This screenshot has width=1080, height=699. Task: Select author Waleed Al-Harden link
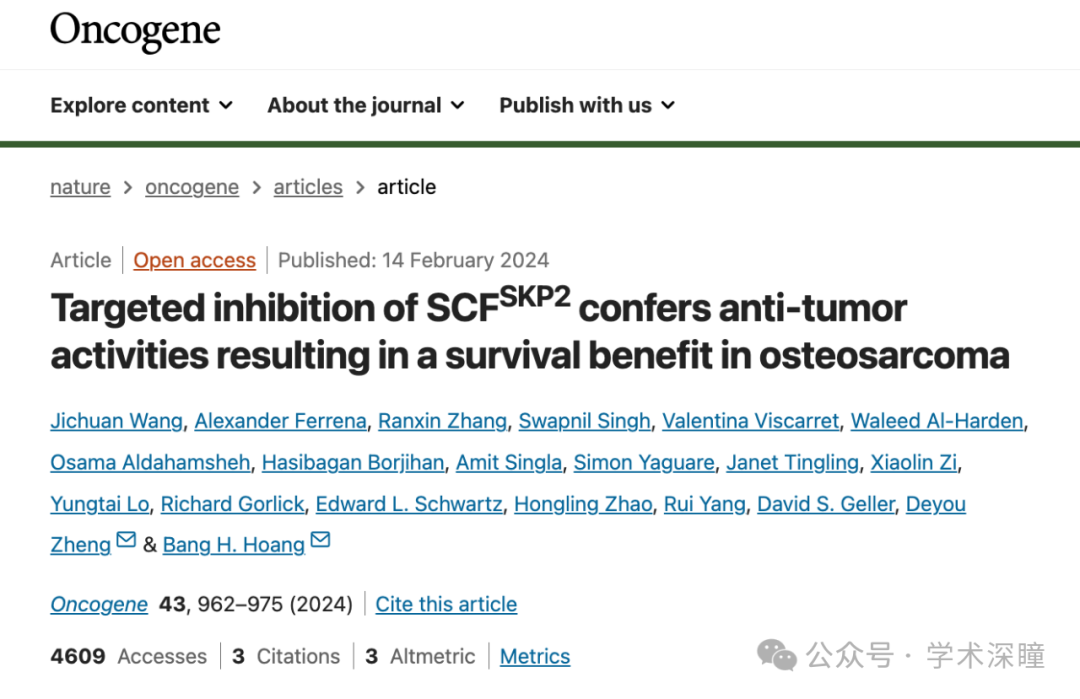click(x=937, y=421)
